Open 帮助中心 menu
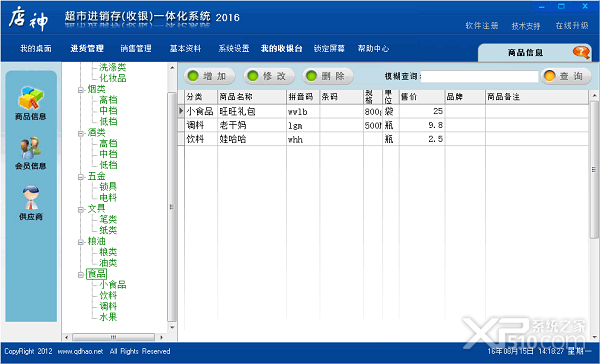 [373, 49]
